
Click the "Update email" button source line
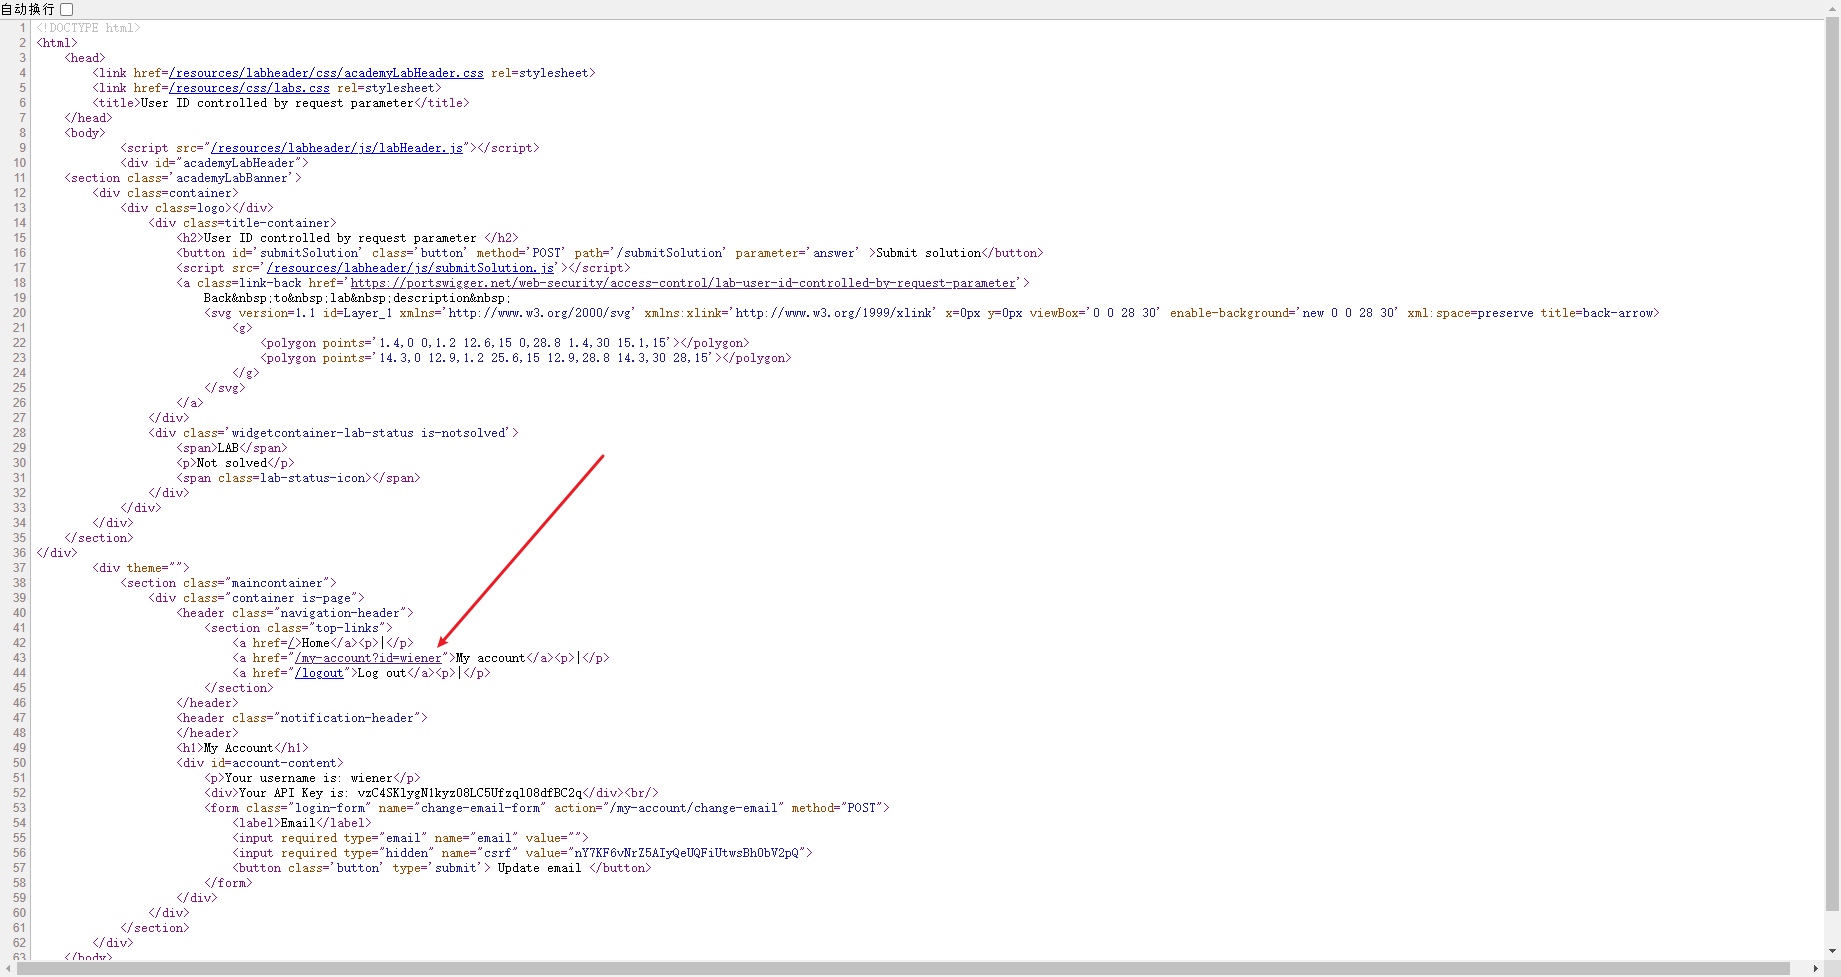[442, 868]
